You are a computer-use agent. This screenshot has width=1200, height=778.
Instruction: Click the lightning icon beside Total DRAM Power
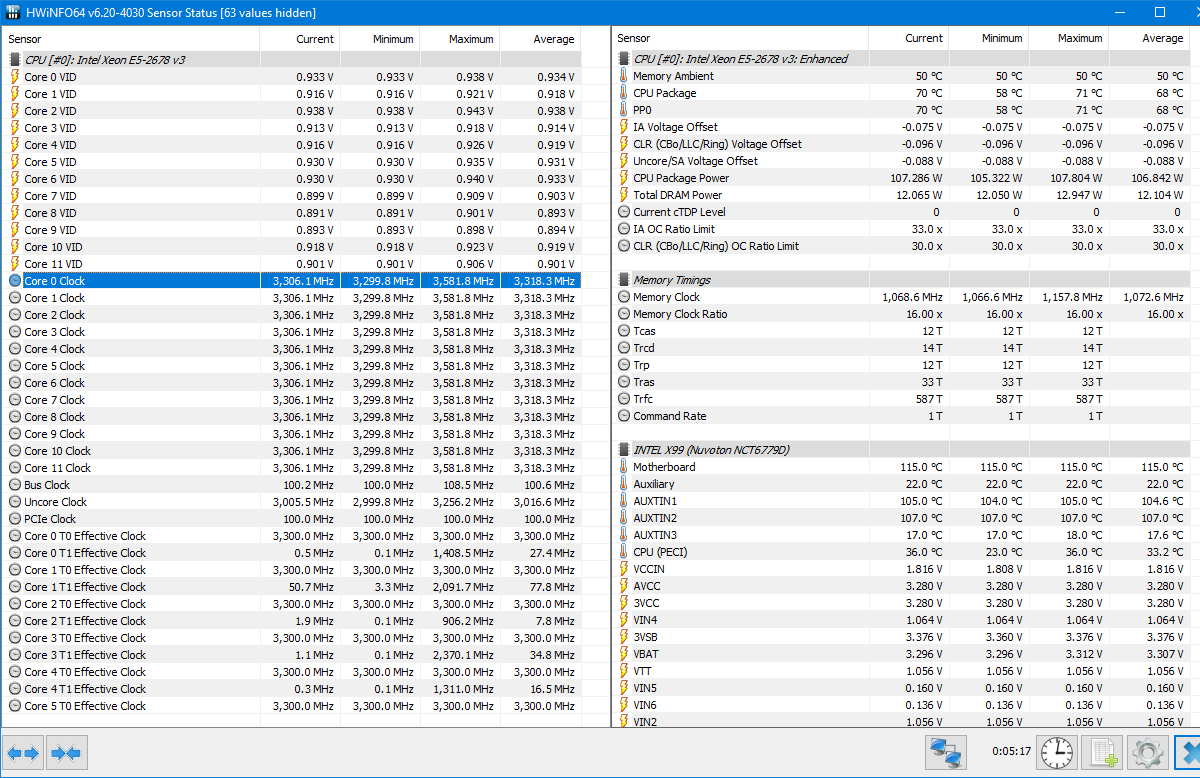click(x=624, y=195)
